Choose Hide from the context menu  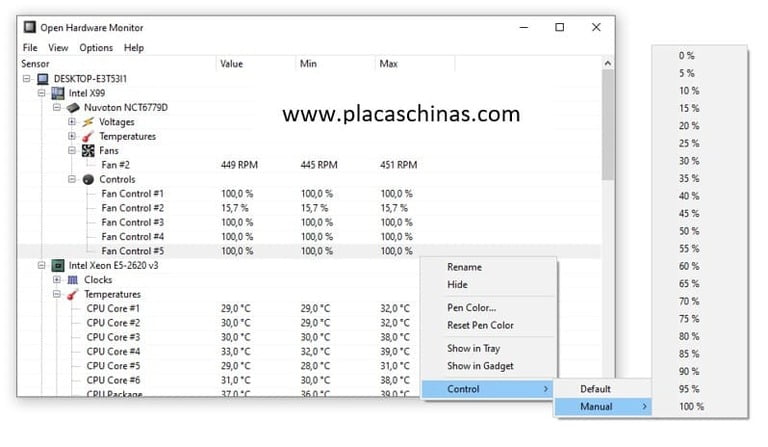489,284
